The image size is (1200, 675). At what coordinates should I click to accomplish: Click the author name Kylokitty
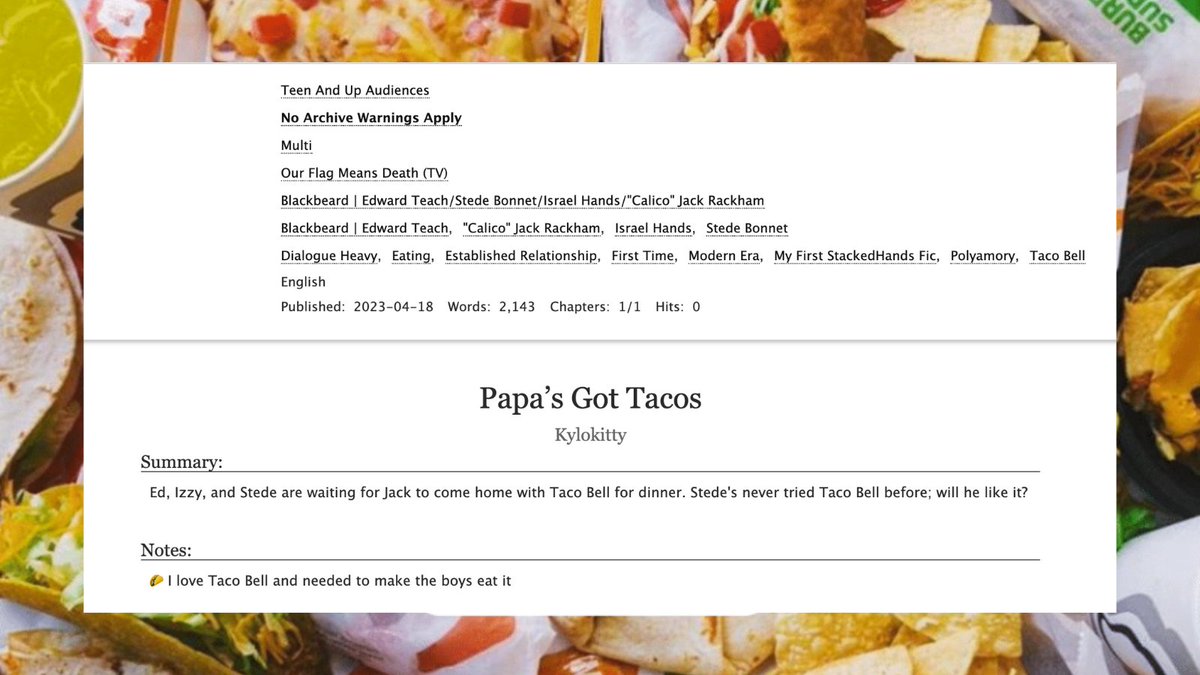[x=590, y=435]
